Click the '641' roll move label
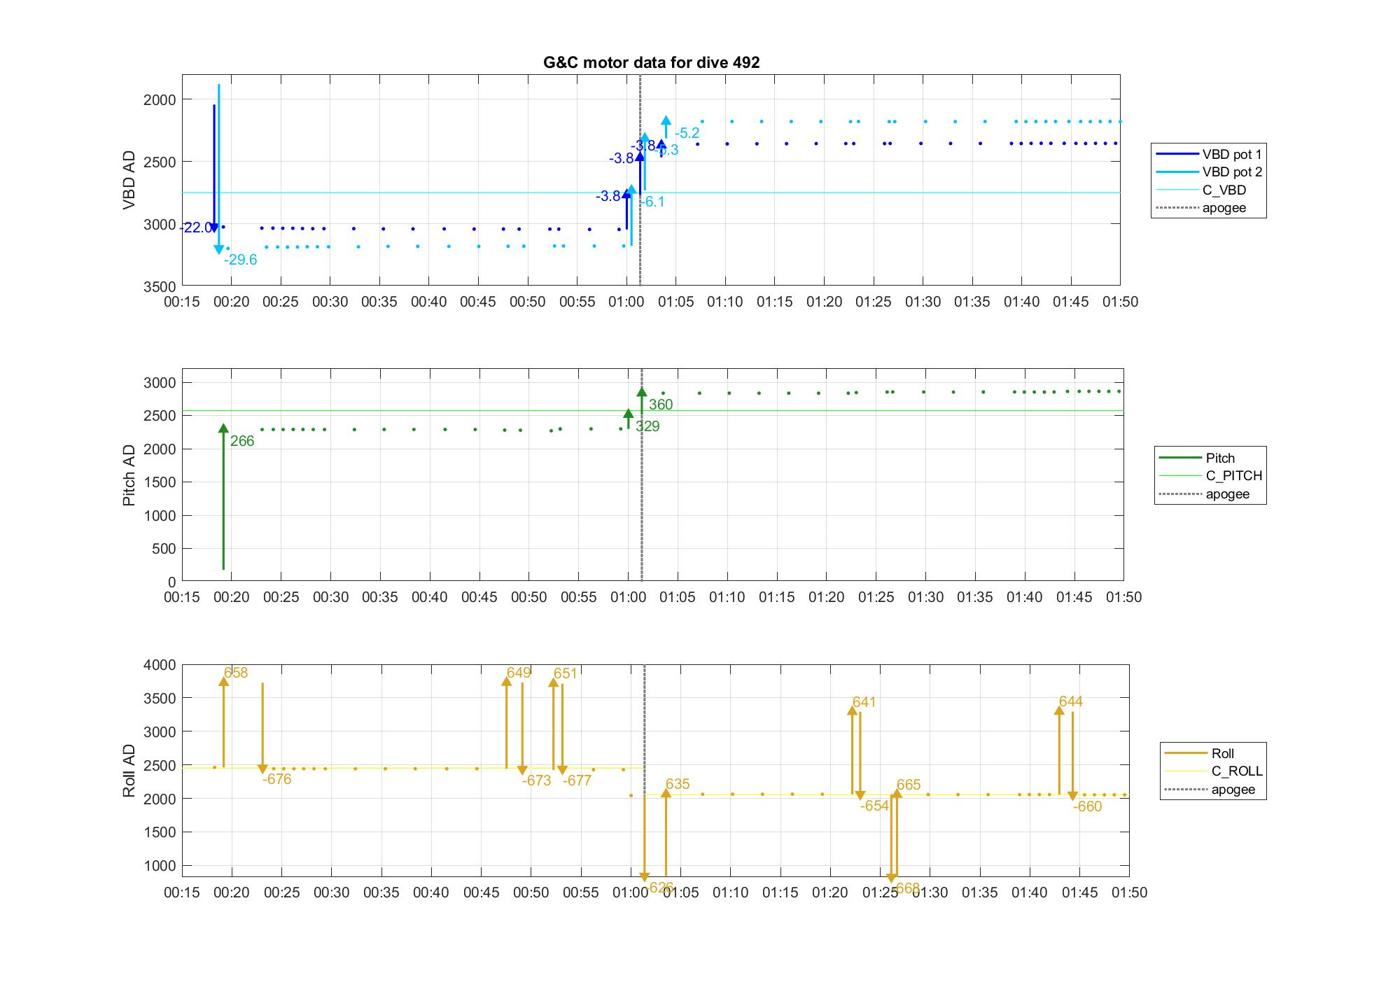This screenshot has height=986, width=1400. pos(864,702)
